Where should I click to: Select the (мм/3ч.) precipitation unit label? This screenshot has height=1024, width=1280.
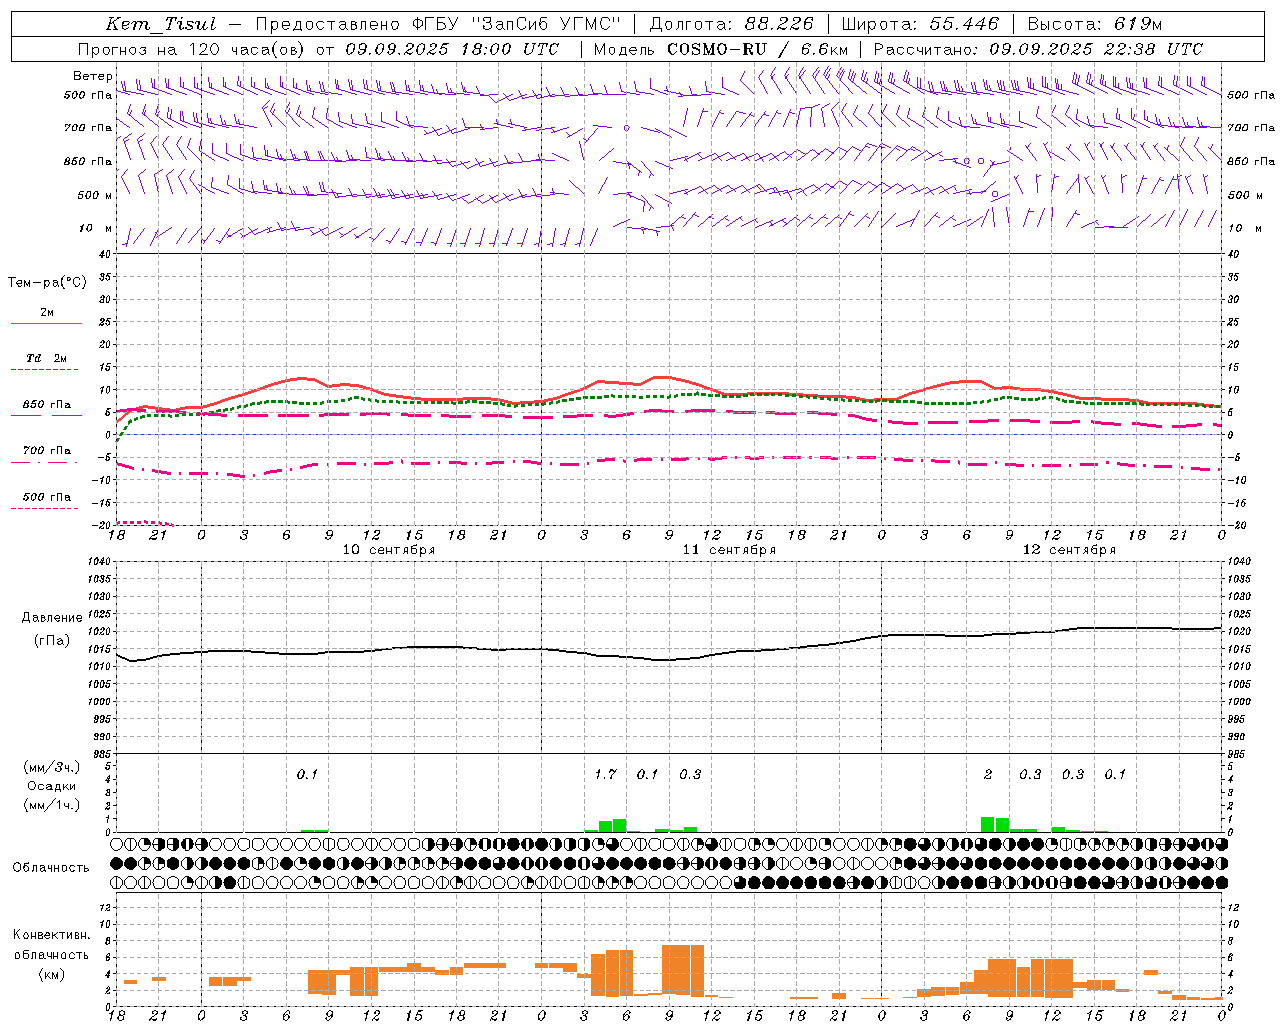(x=52, y=767)
